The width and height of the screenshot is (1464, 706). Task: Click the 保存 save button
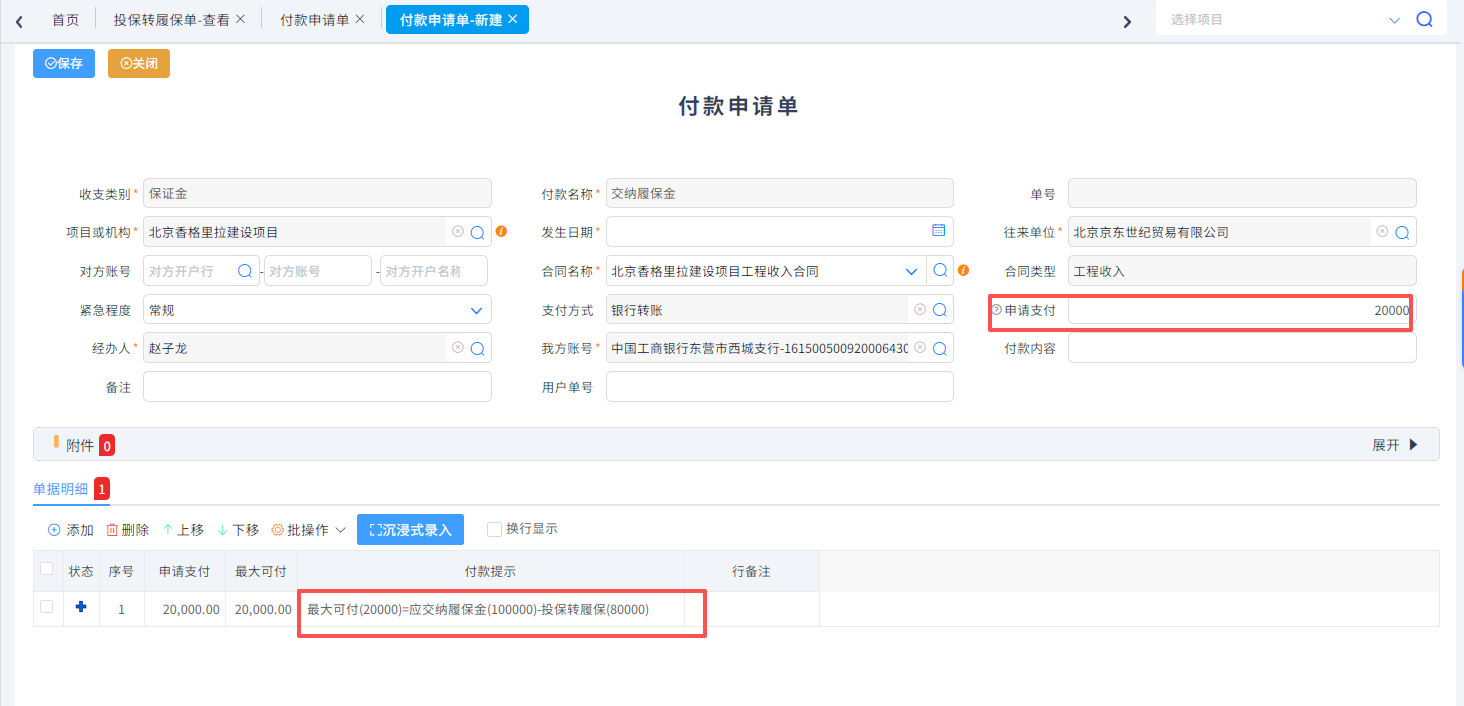pyautogui.click(x=64, y=63)
